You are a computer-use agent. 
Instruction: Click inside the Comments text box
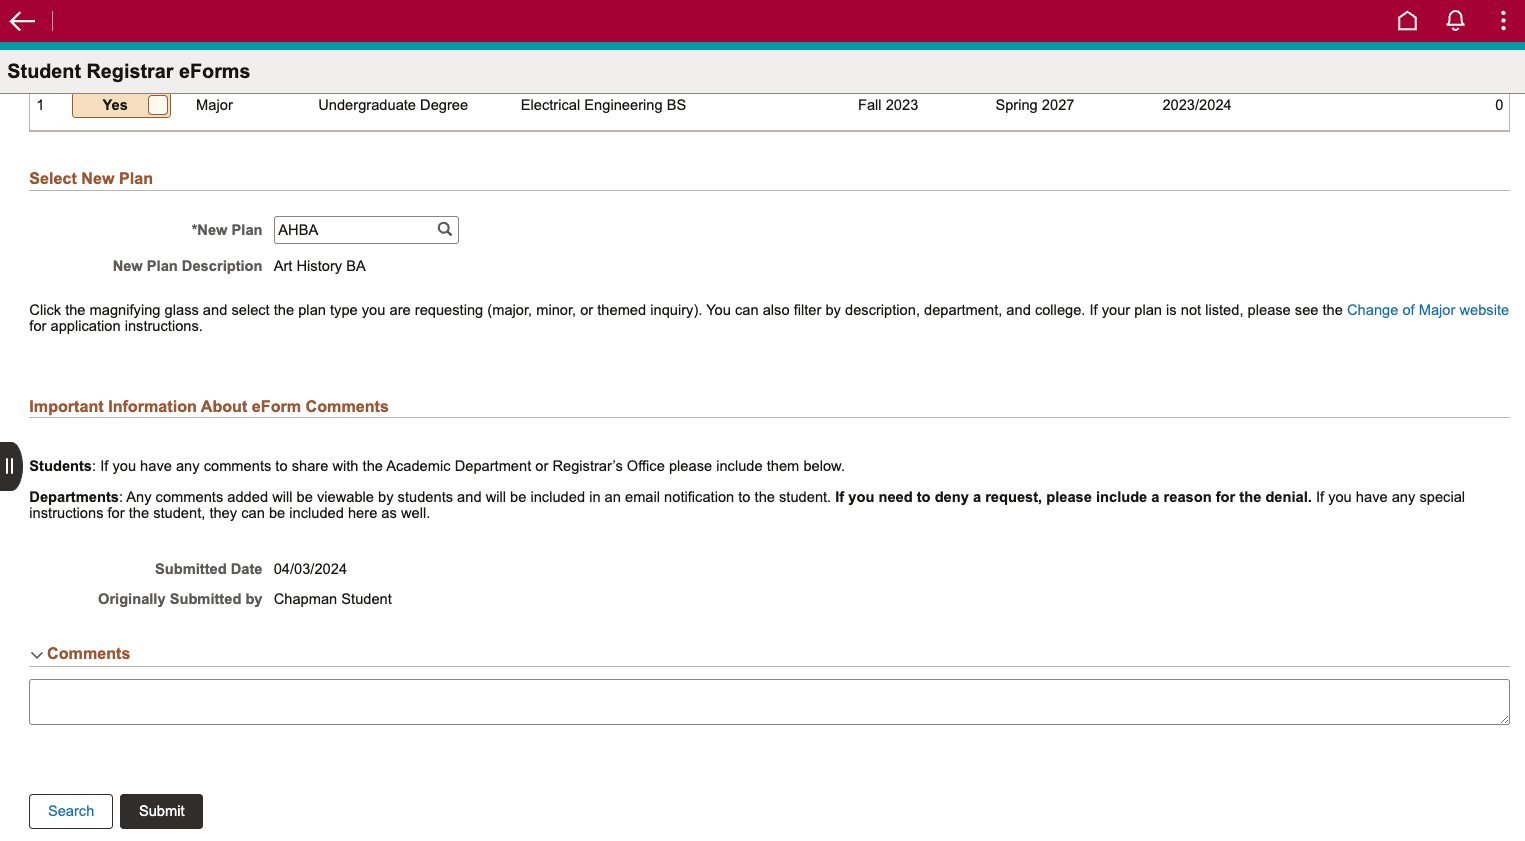[769, 702]
